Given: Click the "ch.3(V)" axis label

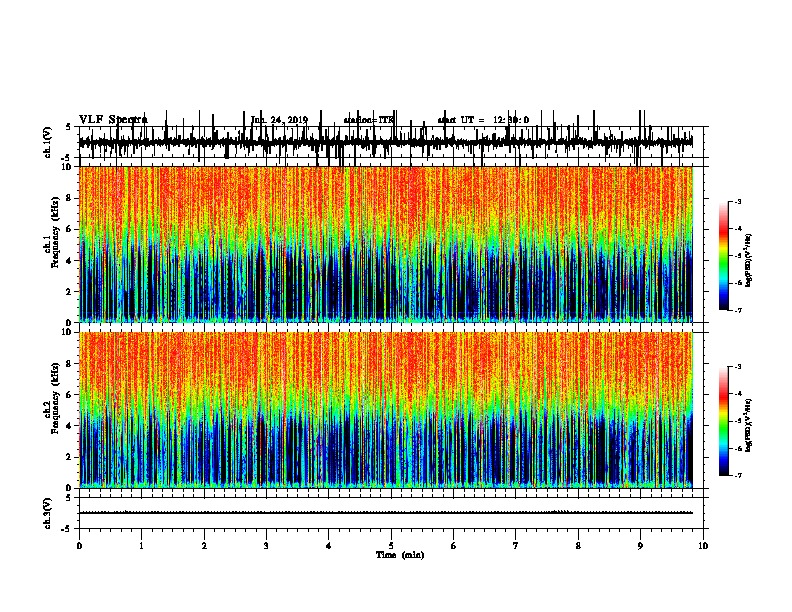Looking at the screenshot, I should click(47, 513).
